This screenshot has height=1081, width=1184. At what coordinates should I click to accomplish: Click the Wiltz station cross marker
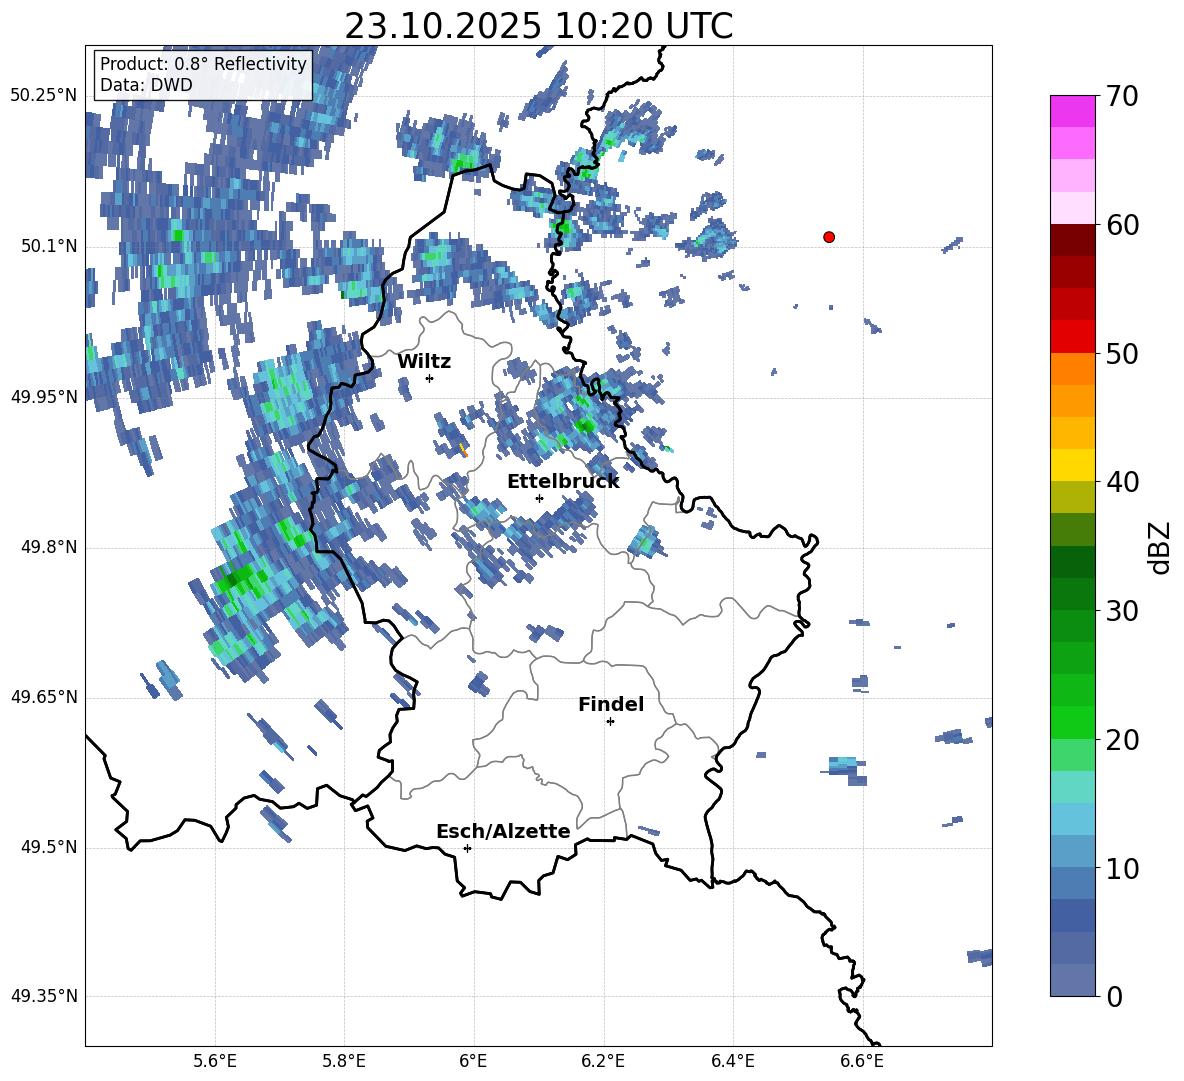[x=430, y=378]
